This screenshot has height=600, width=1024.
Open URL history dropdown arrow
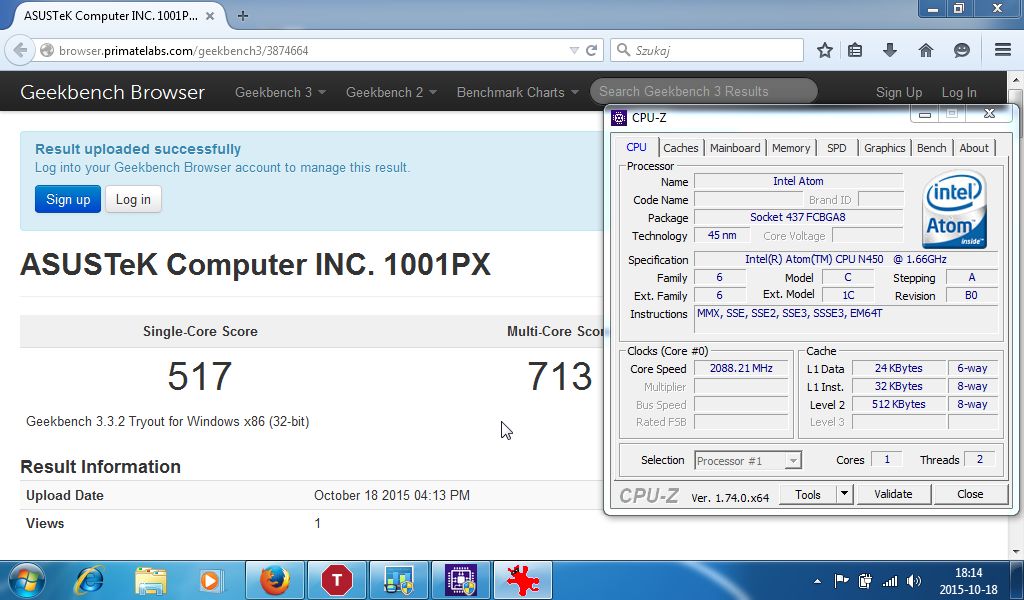574,50
